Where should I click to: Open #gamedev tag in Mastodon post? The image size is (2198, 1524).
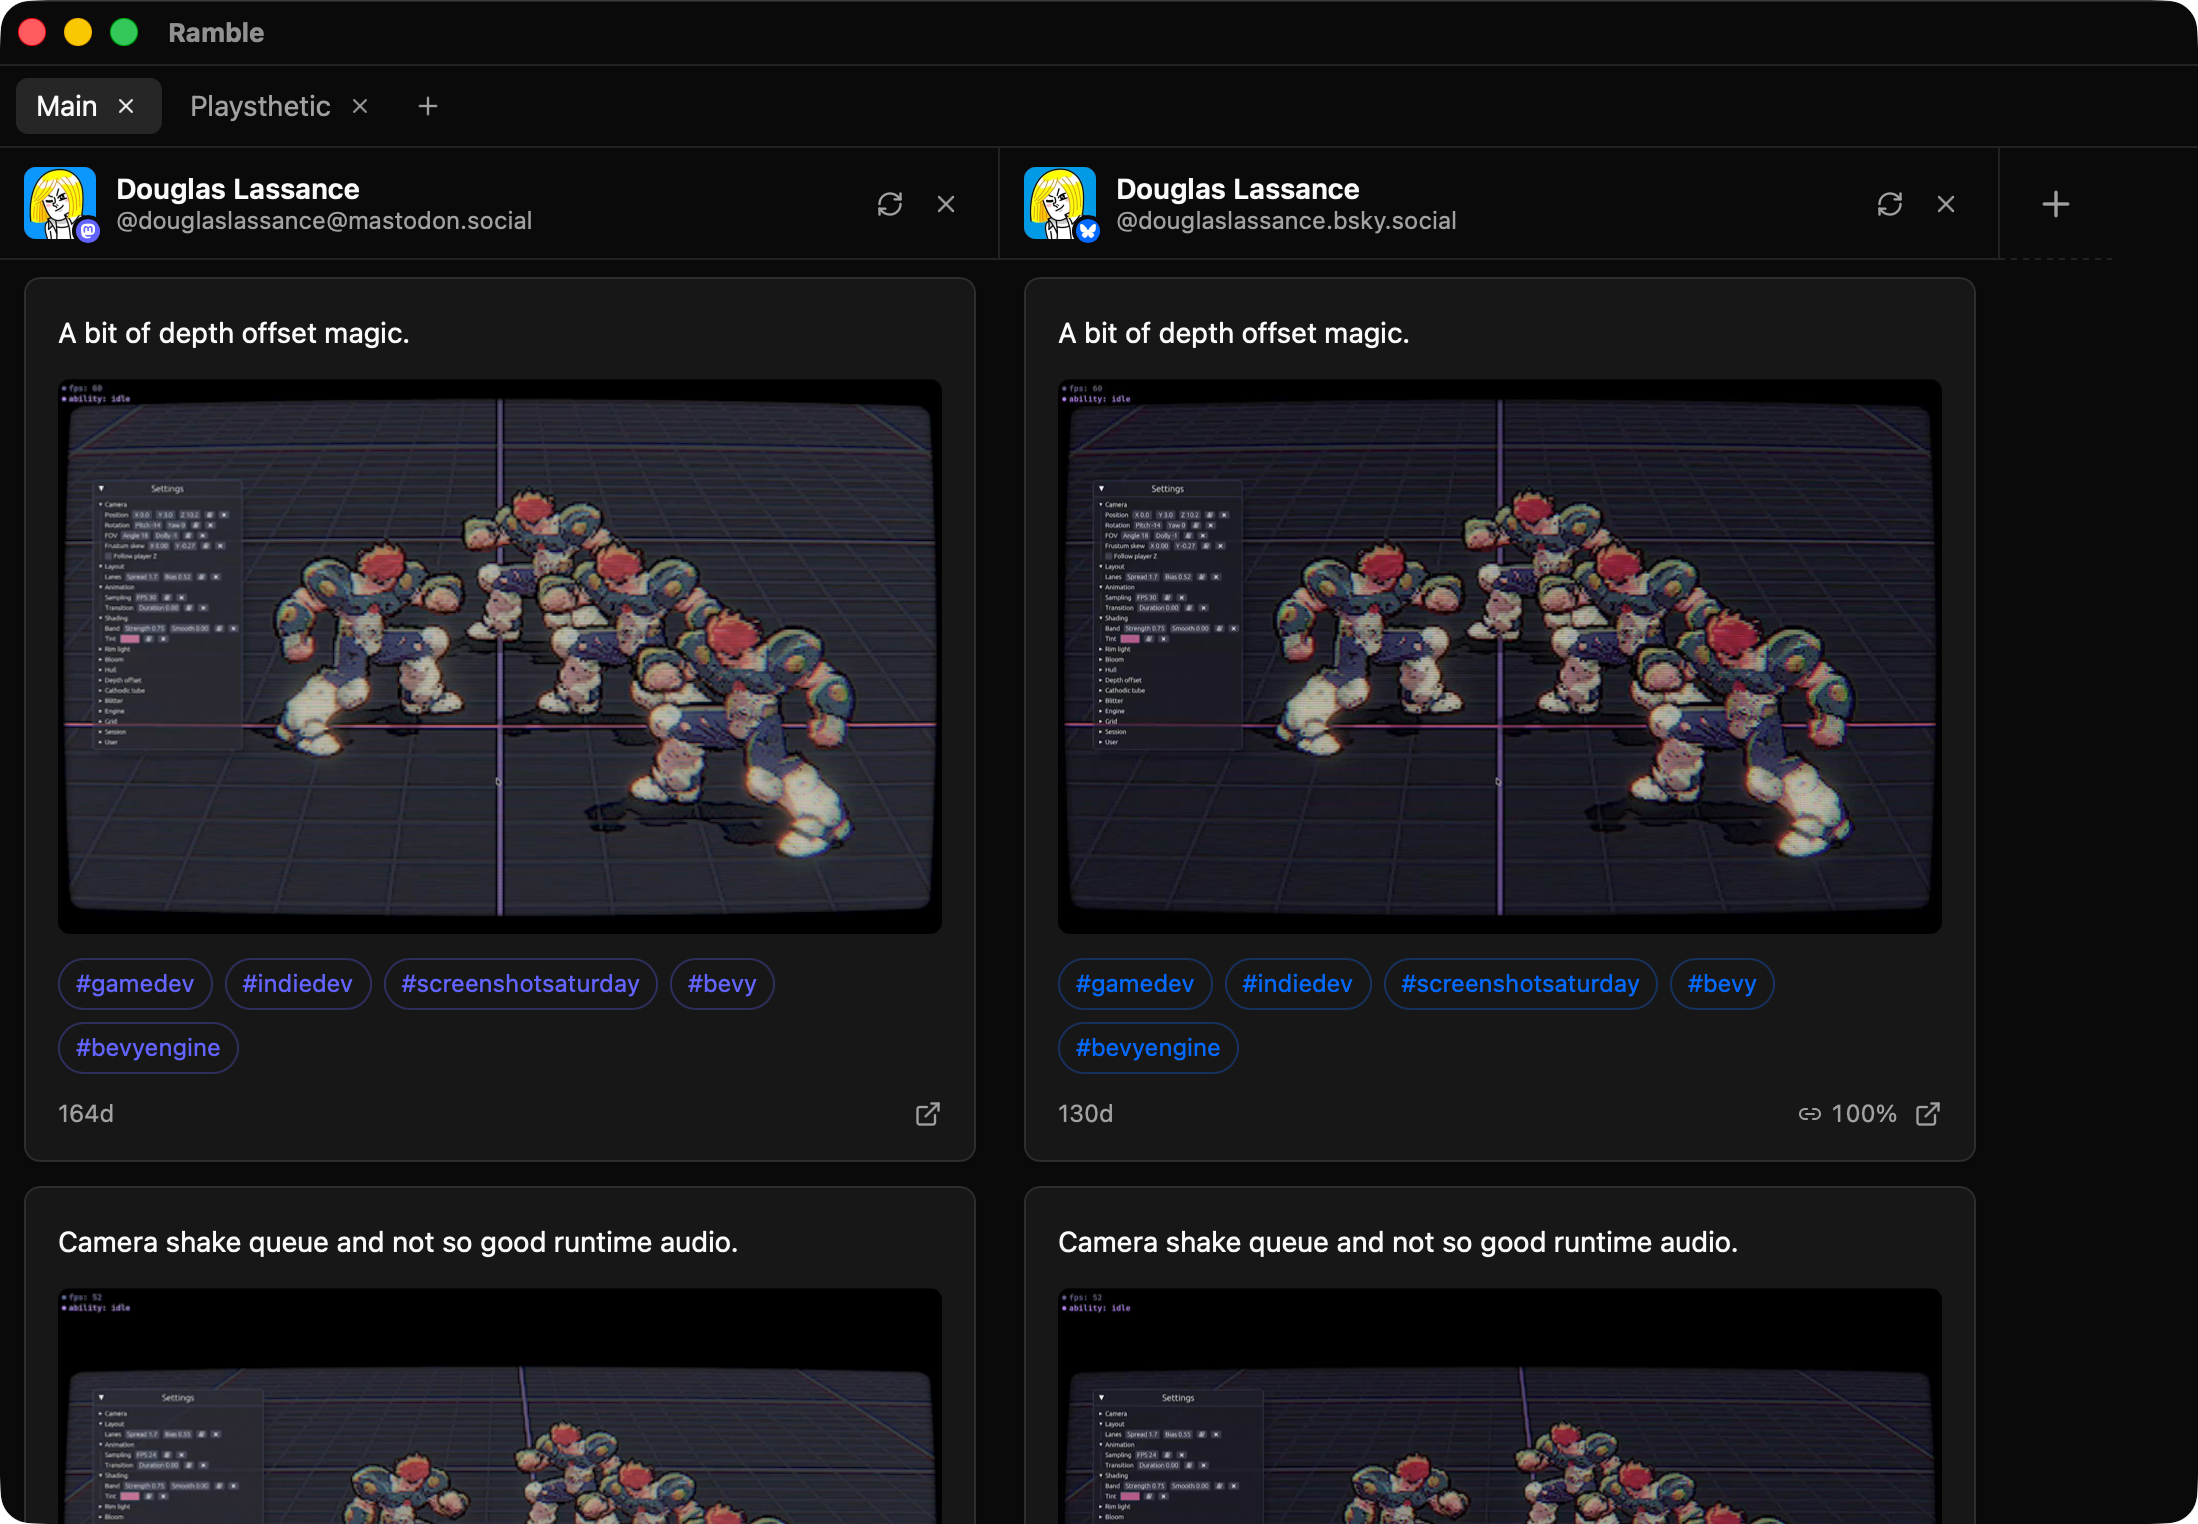click(135, 984)
